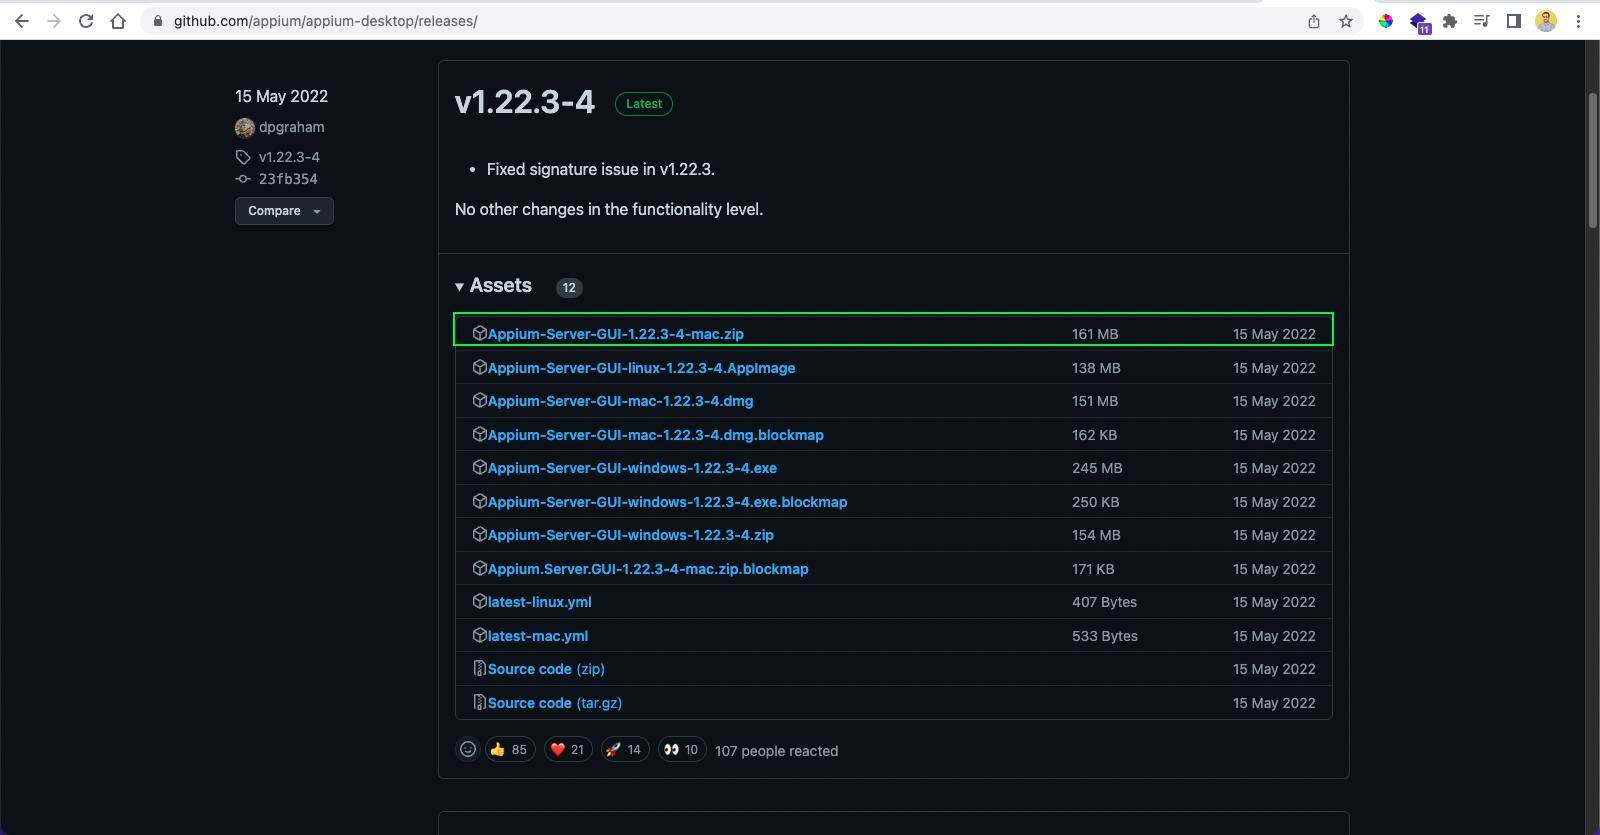Reload the GitHub releases page
The width and height of the screenshot is (1600, 835).
[x=86, y=21]
